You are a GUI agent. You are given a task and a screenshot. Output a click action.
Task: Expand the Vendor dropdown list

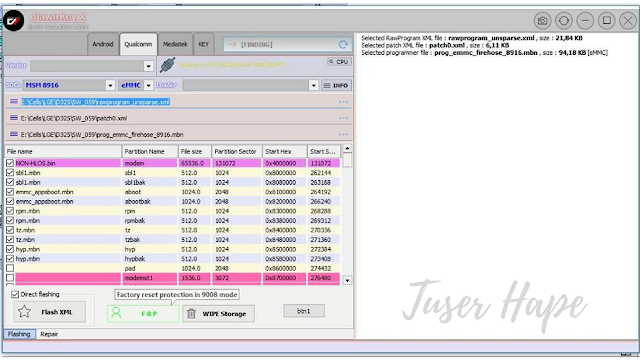tap(149, 66)
